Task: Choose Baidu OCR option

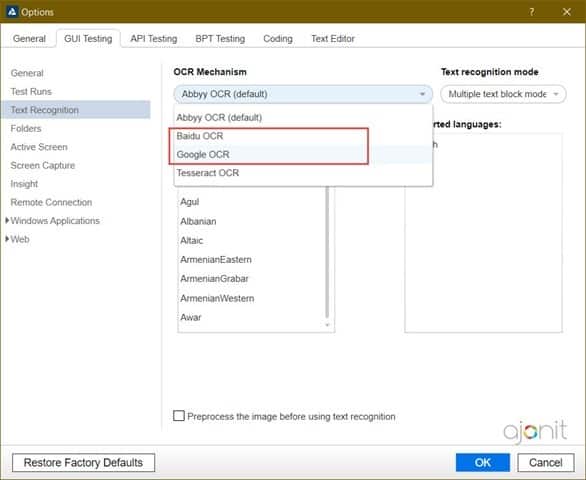Action: tap(303, 136)
